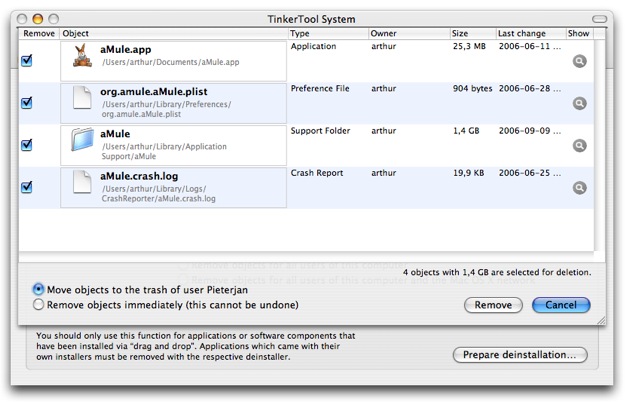The height and width of the screenshot is (402, 630).
Task: Click the aMule support folder icon
Action: [82, 139]
